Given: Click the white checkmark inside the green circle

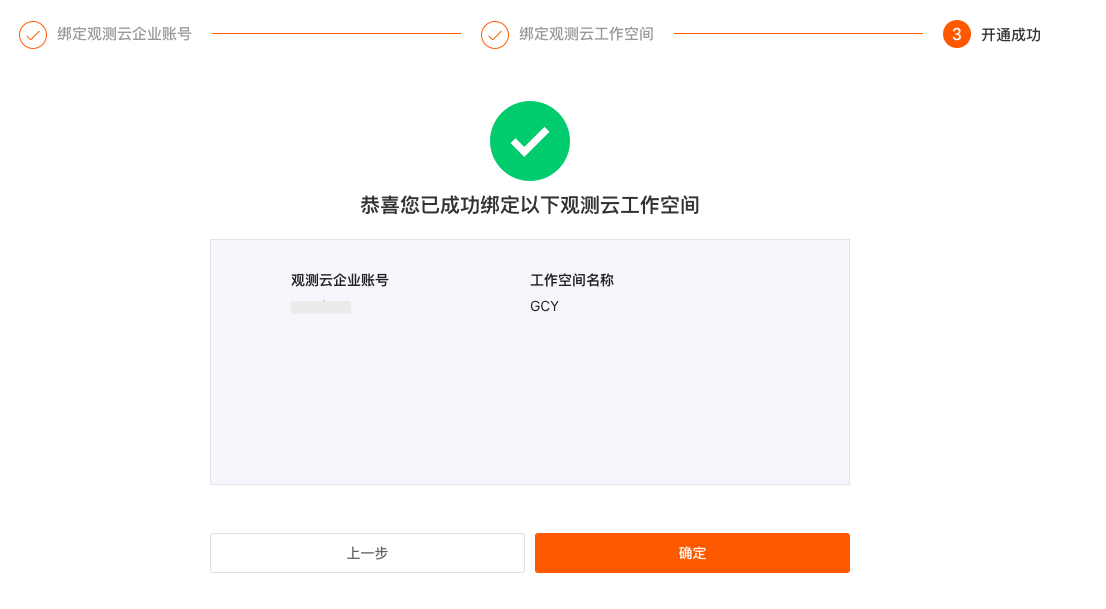Looking at the screenshot, I should (530, 142).
